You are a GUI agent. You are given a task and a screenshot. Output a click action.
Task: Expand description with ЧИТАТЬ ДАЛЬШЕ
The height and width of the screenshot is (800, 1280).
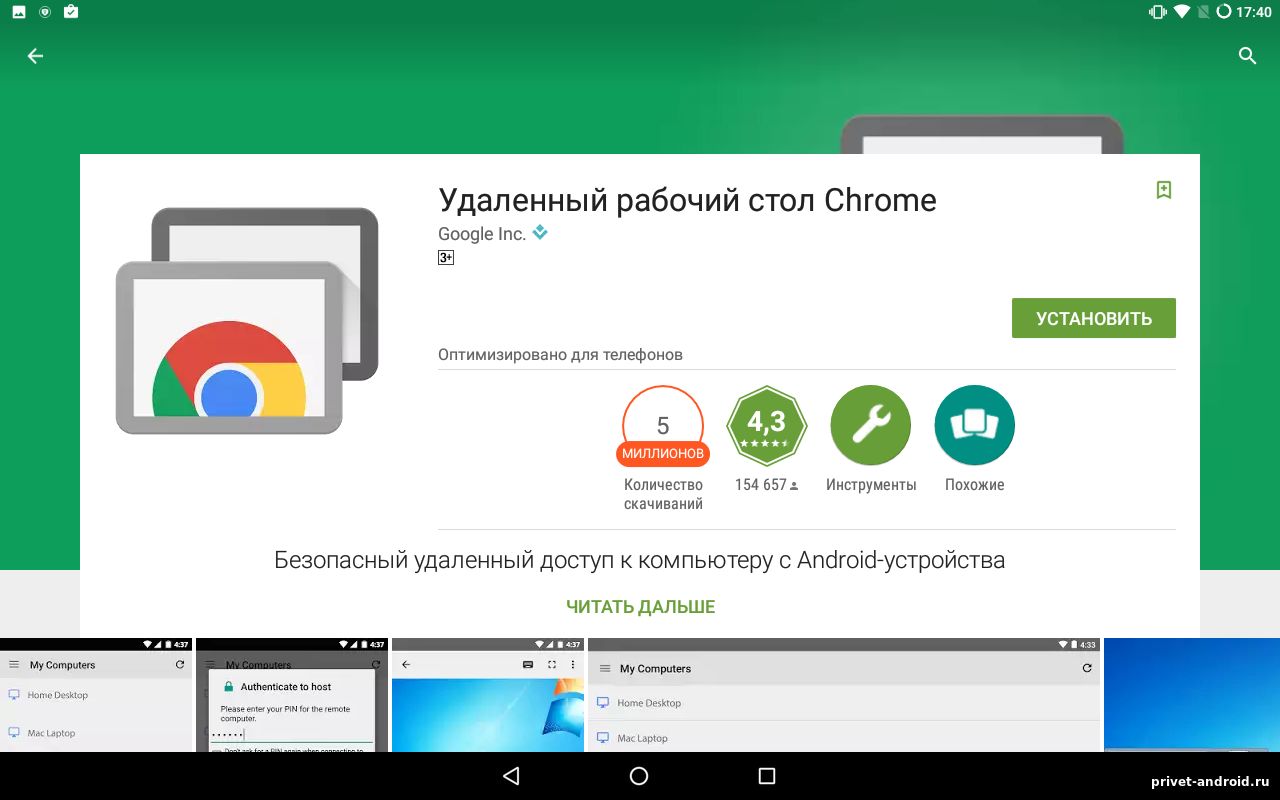(640, 607)
